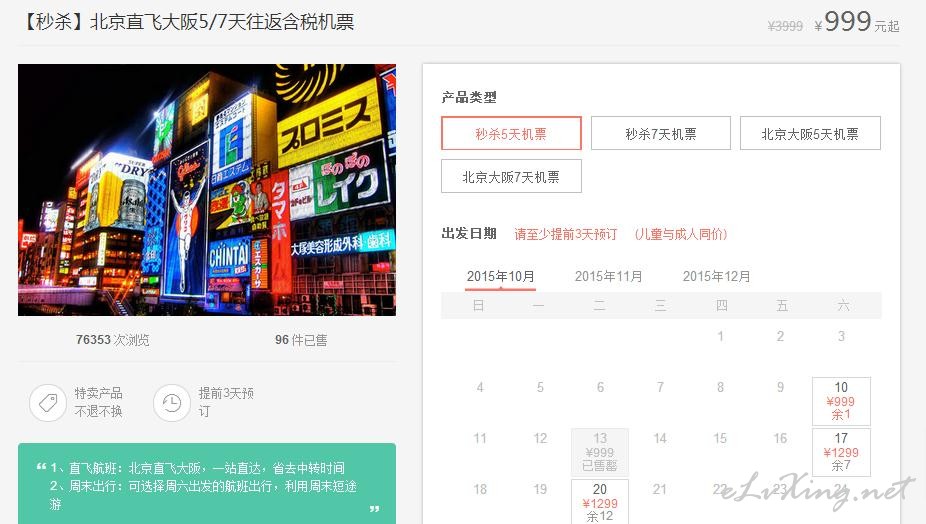Open the Osaka Dotonbori product photo
The image size is (926, 524).
tap(207, 190)
